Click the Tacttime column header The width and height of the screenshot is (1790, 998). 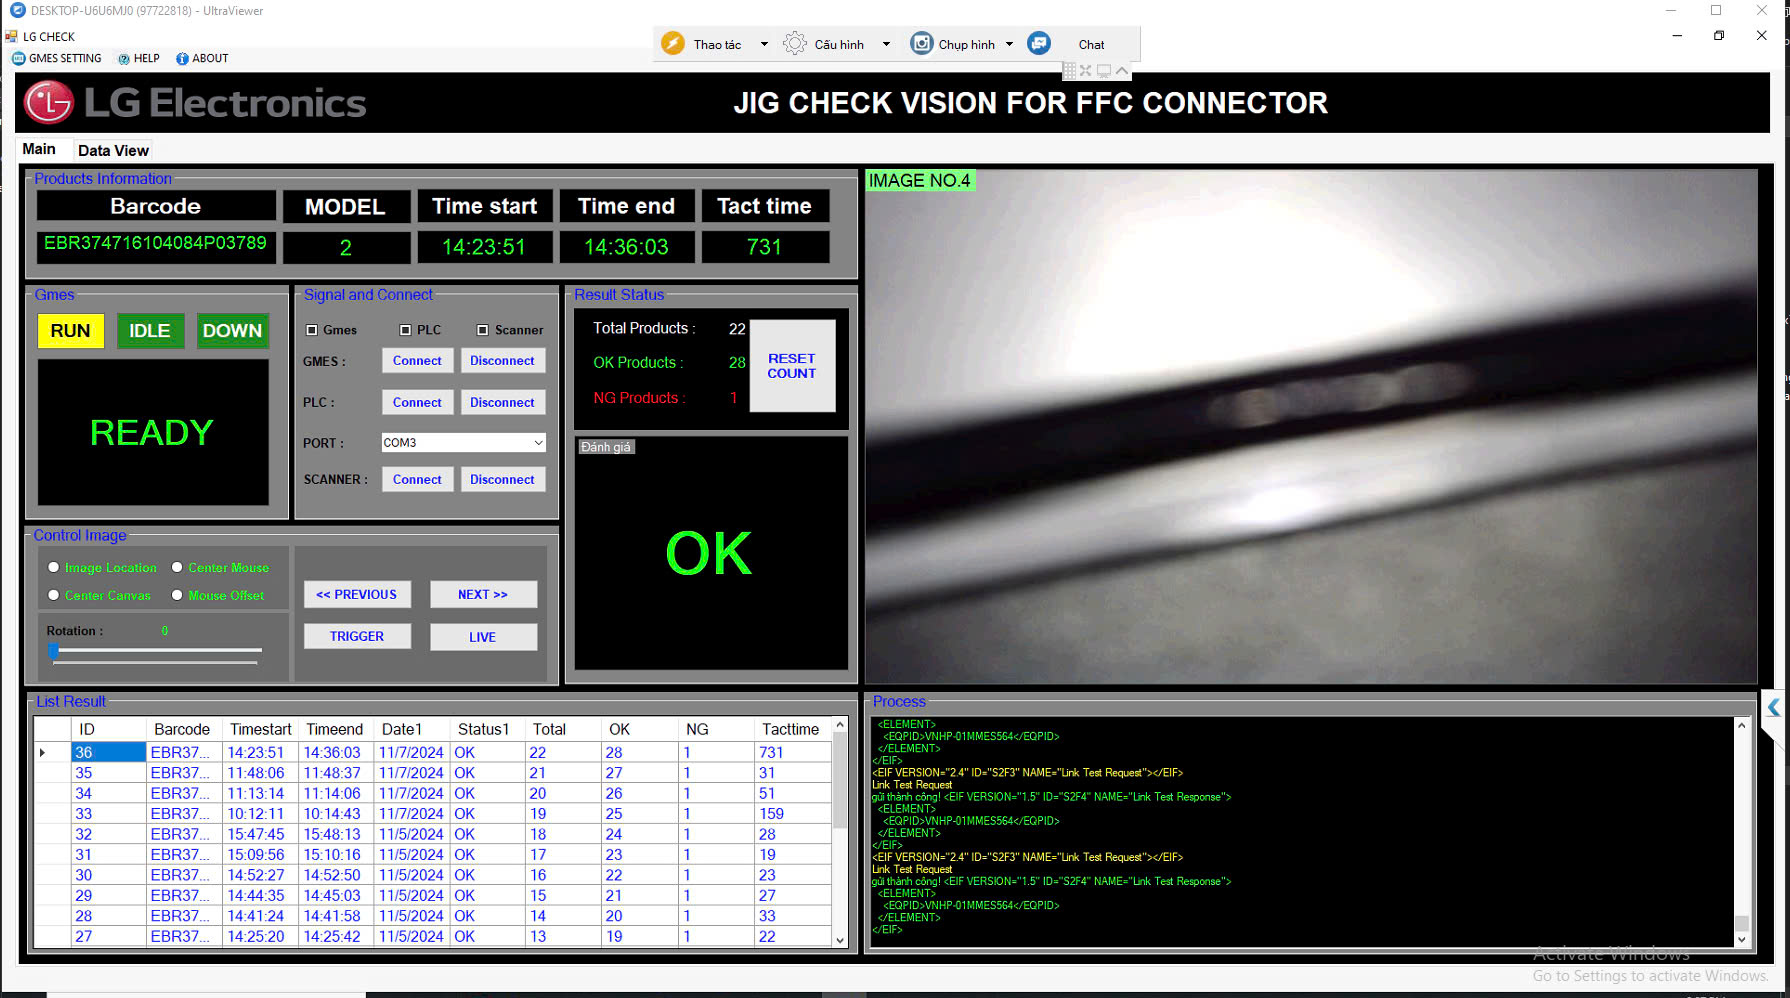[794, 729]
